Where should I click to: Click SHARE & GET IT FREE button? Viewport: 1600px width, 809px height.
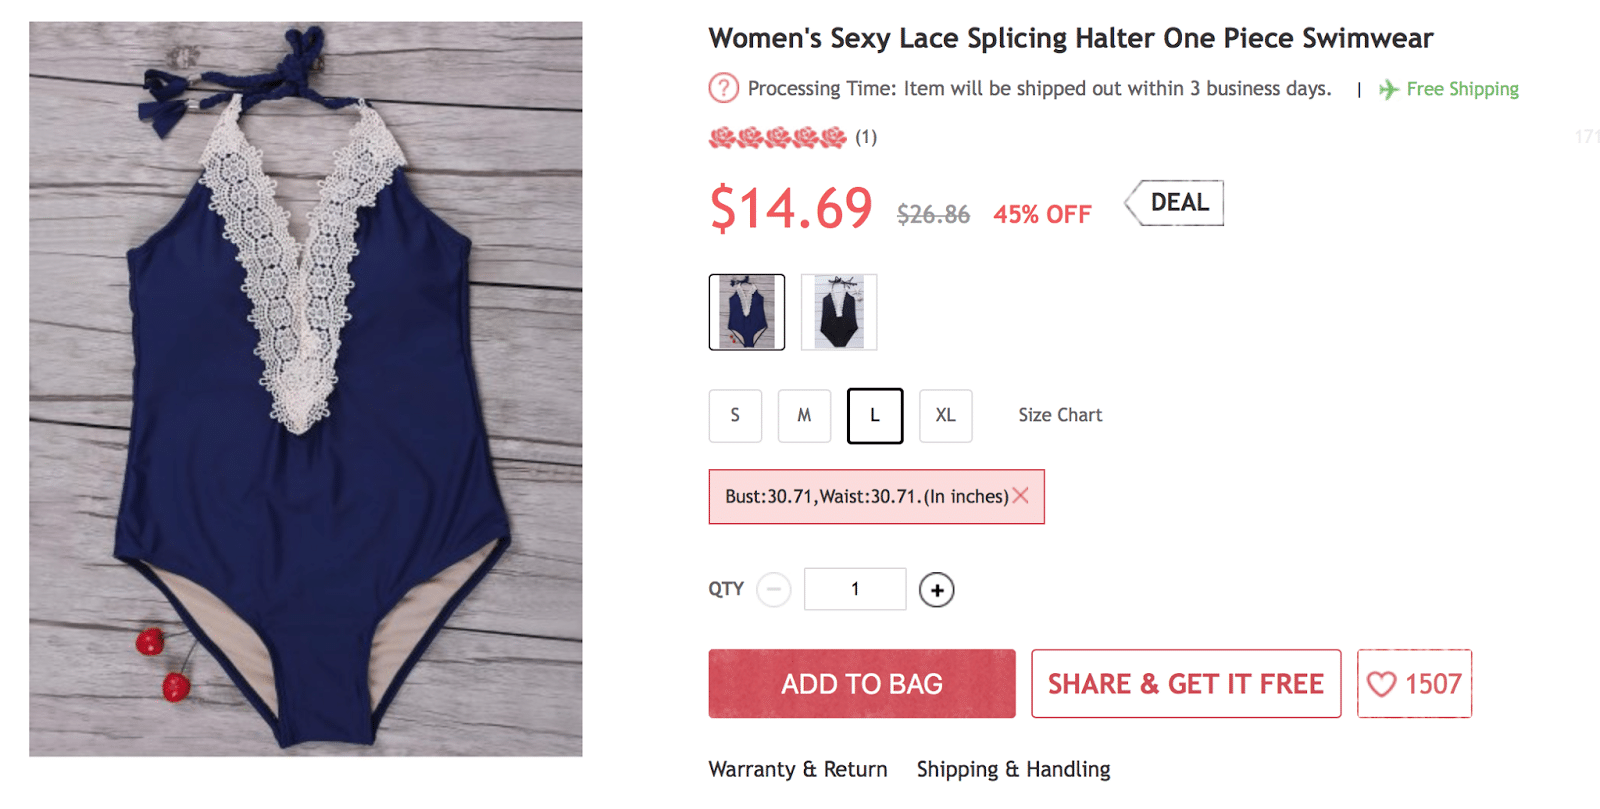coord(1185,684)
